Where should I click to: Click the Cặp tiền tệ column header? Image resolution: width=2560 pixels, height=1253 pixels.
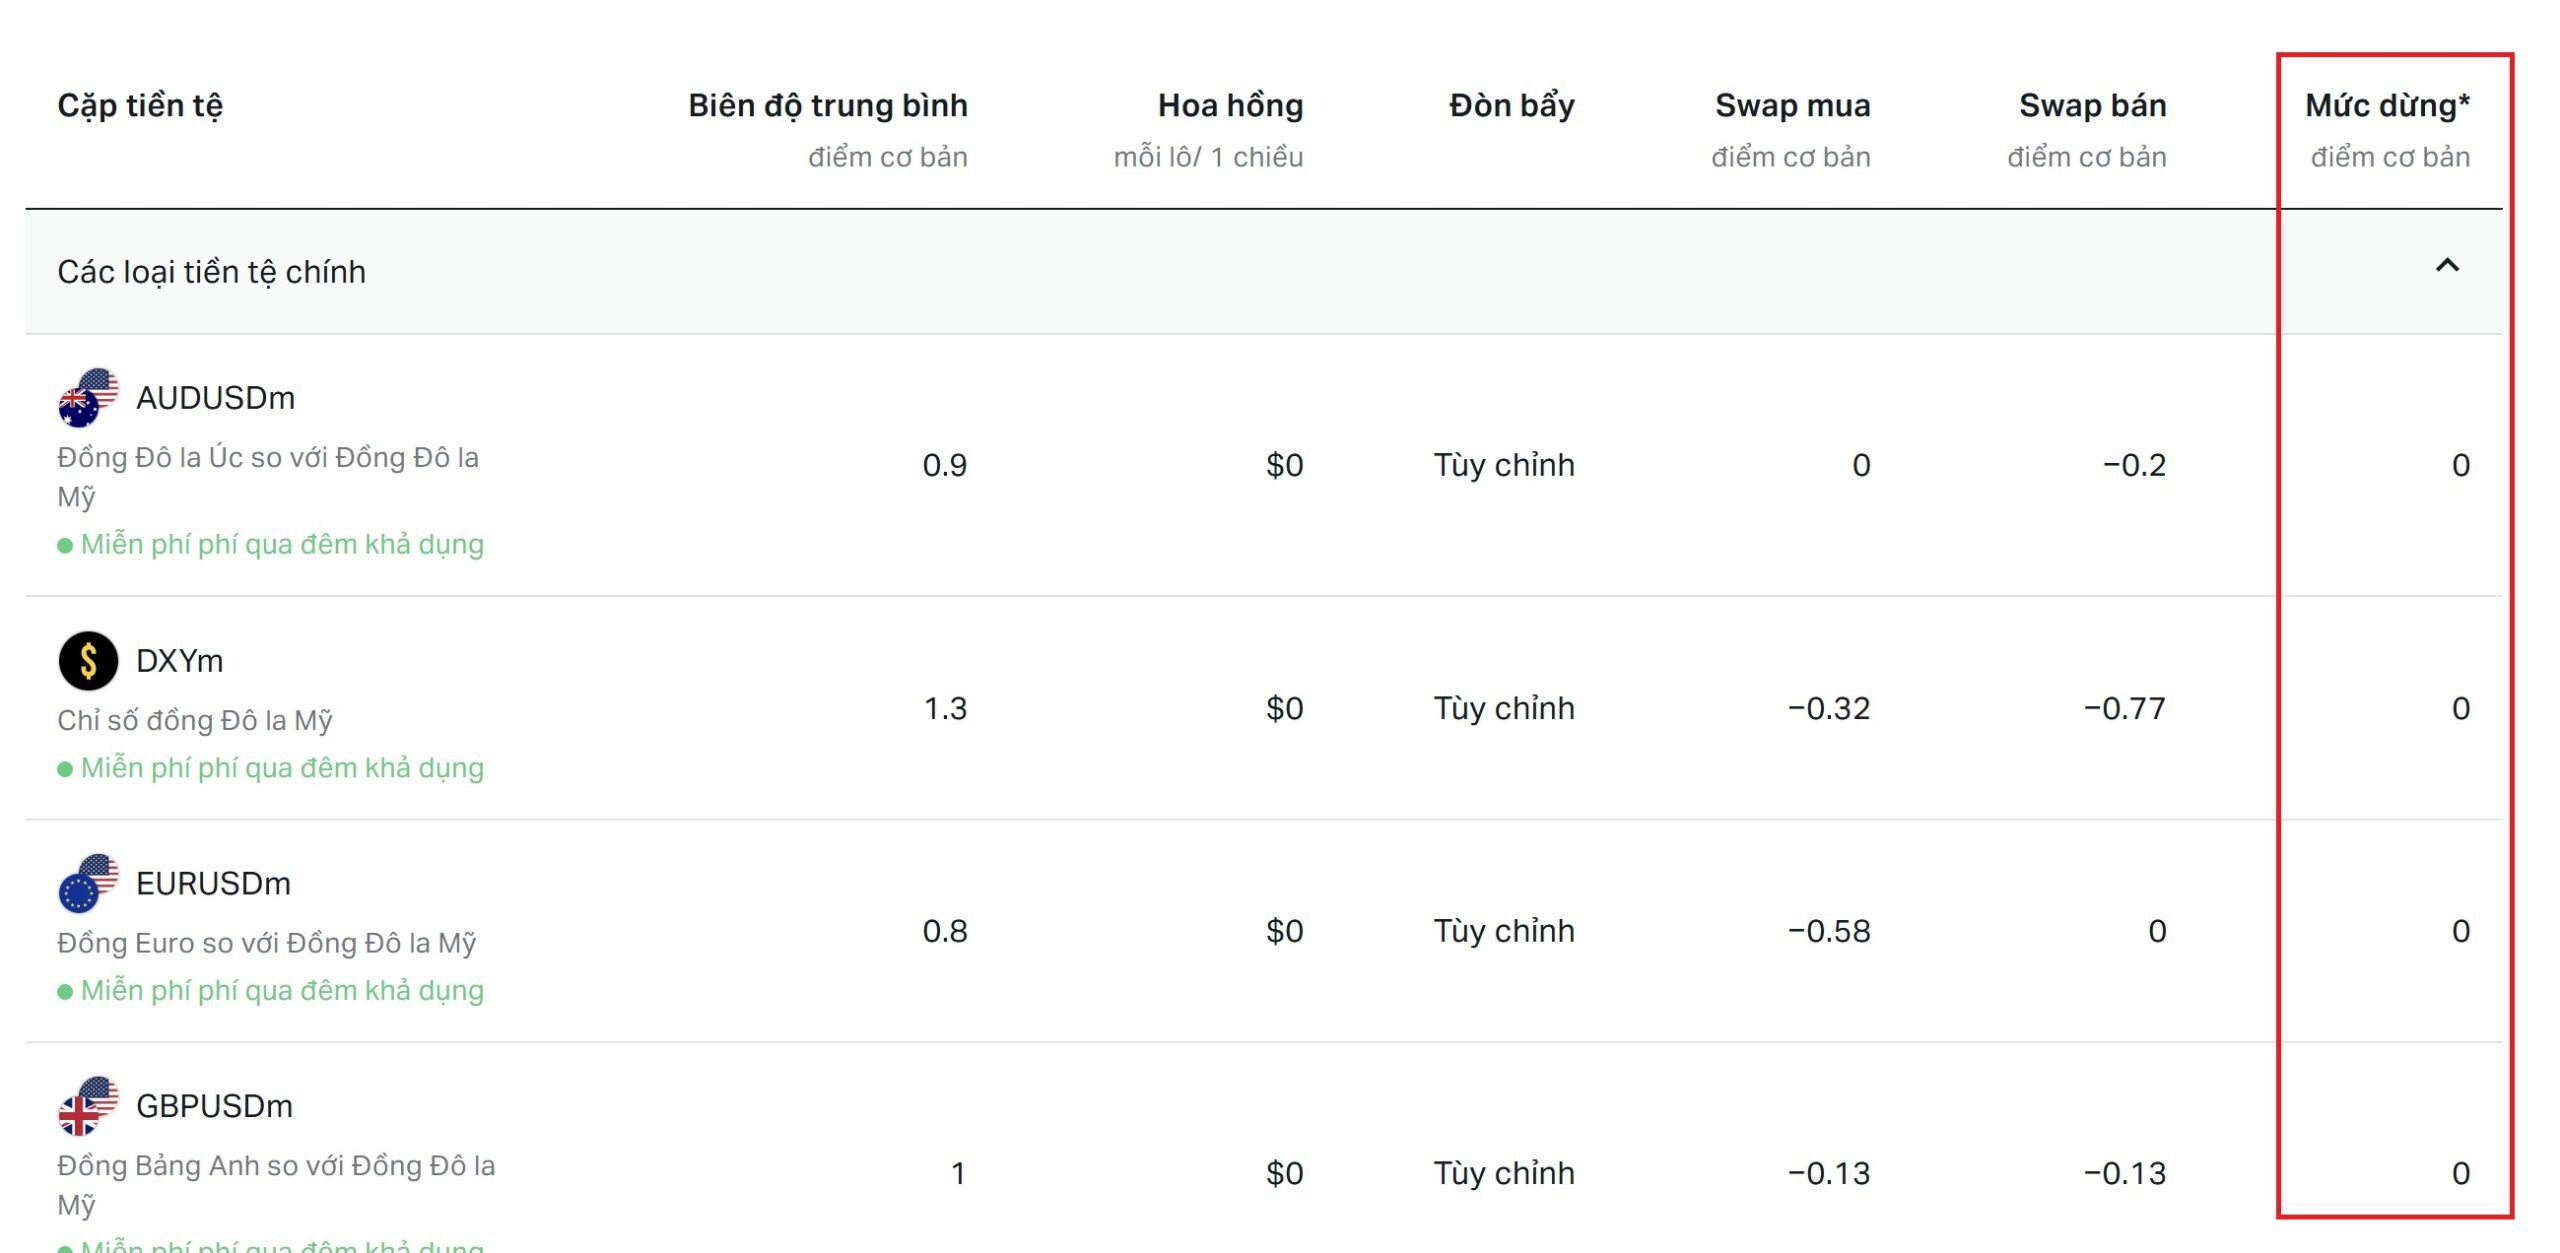[140, 106]
